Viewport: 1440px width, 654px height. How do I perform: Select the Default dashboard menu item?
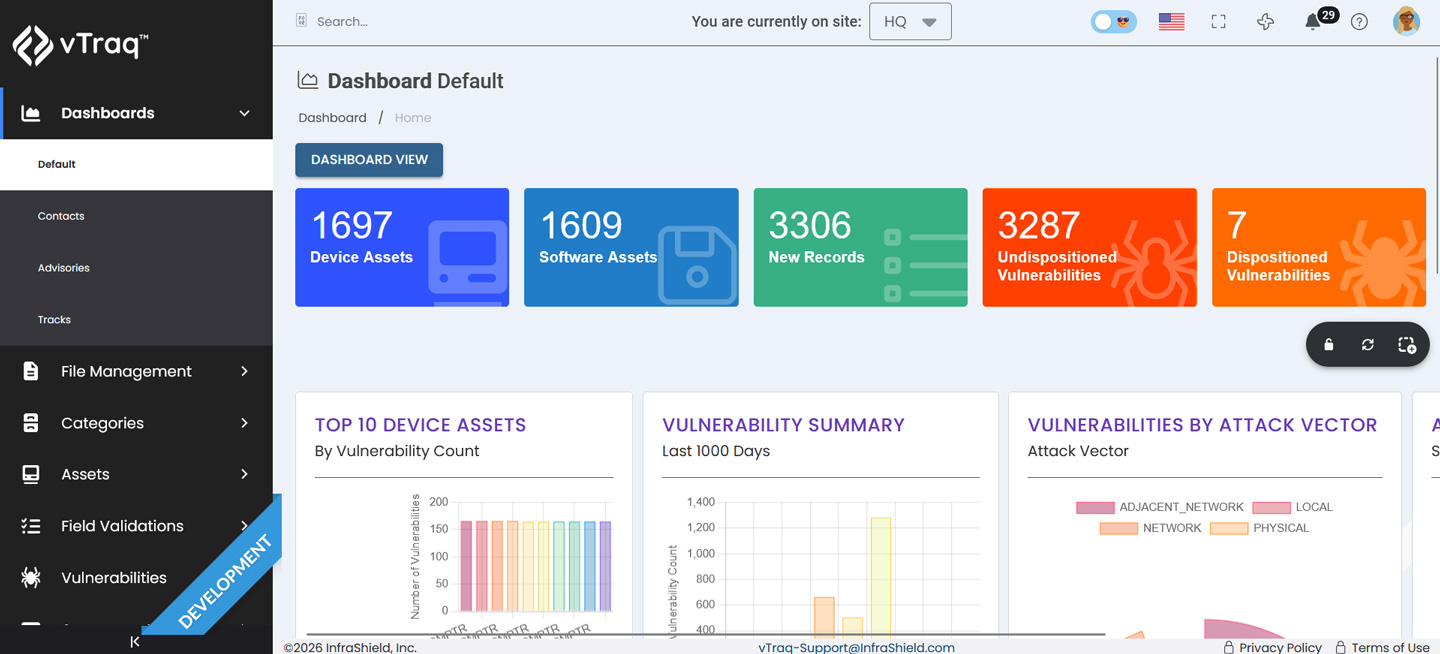(136, 164)
